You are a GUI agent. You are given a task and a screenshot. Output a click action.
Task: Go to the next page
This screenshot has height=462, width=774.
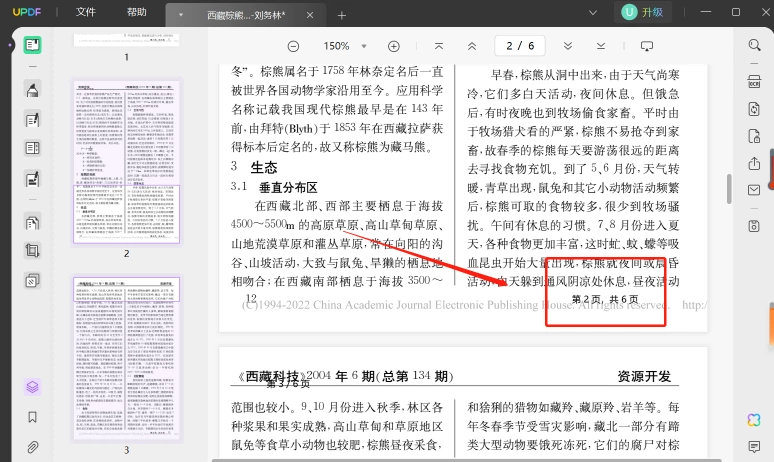568,46
